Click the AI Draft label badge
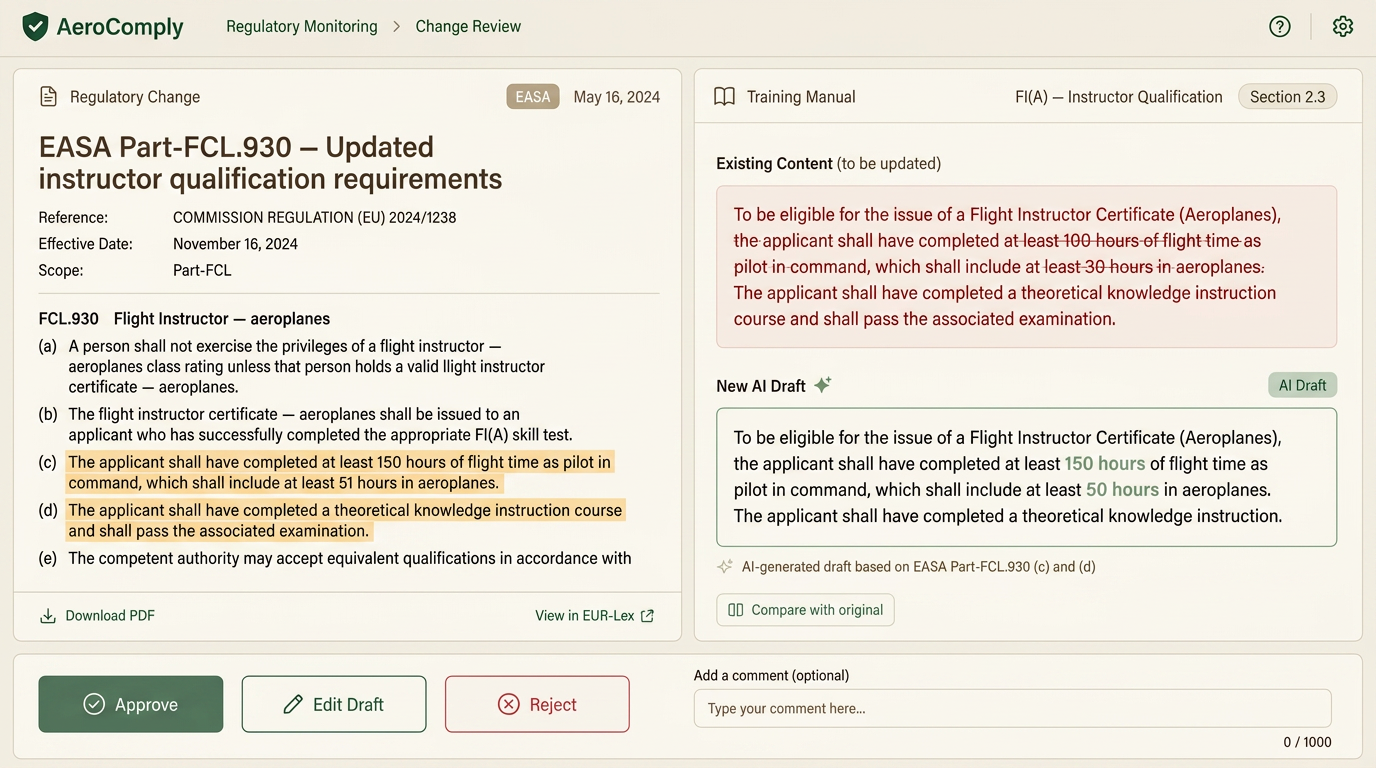1376x768 pixels. pos(1302,385)
